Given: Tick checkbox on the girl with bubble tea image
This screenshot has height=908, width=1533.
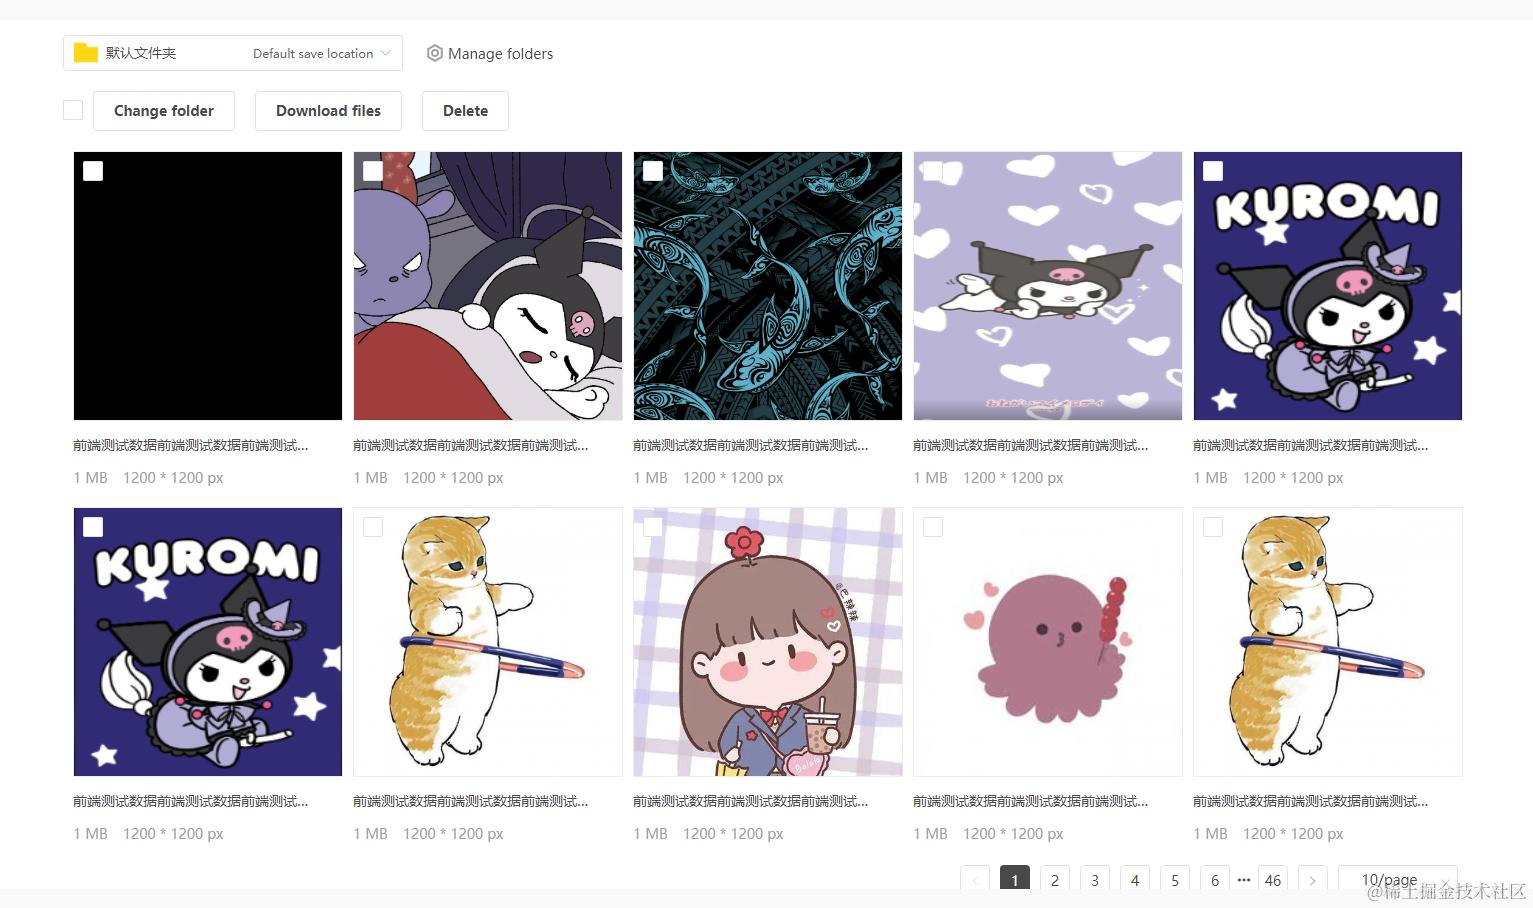Looking at the screenshot, I should pyautogui.click(x=653, y=527).
